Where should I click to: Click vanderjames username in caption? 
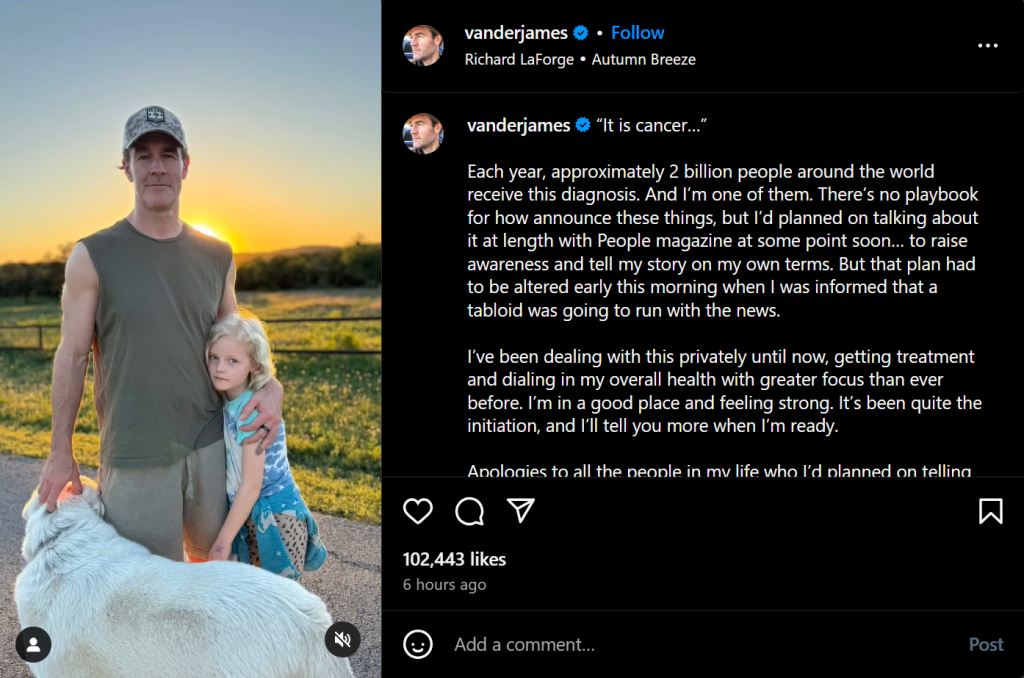518,125
